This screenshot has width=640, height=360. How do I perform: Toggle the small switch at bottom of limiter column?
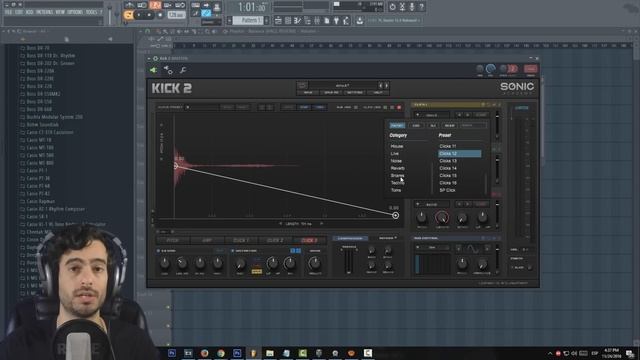click(529, 268)
